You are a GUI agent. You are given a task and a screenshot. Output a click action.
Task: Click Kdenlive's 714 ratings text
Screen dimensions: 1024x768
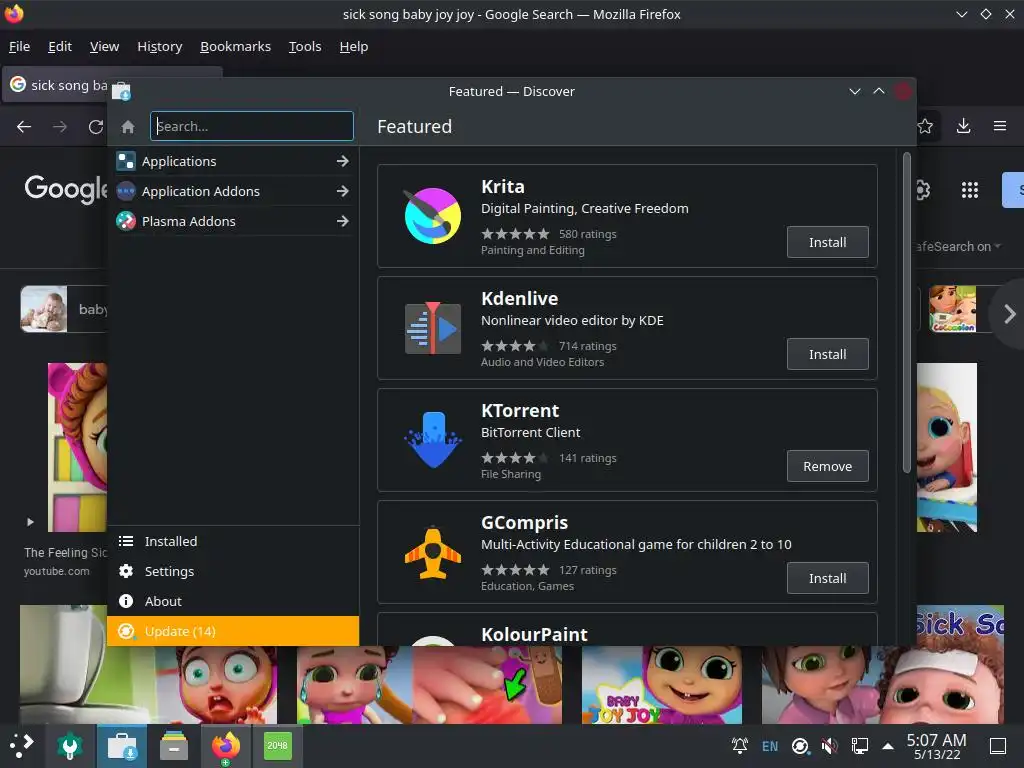tap(587, 346)
